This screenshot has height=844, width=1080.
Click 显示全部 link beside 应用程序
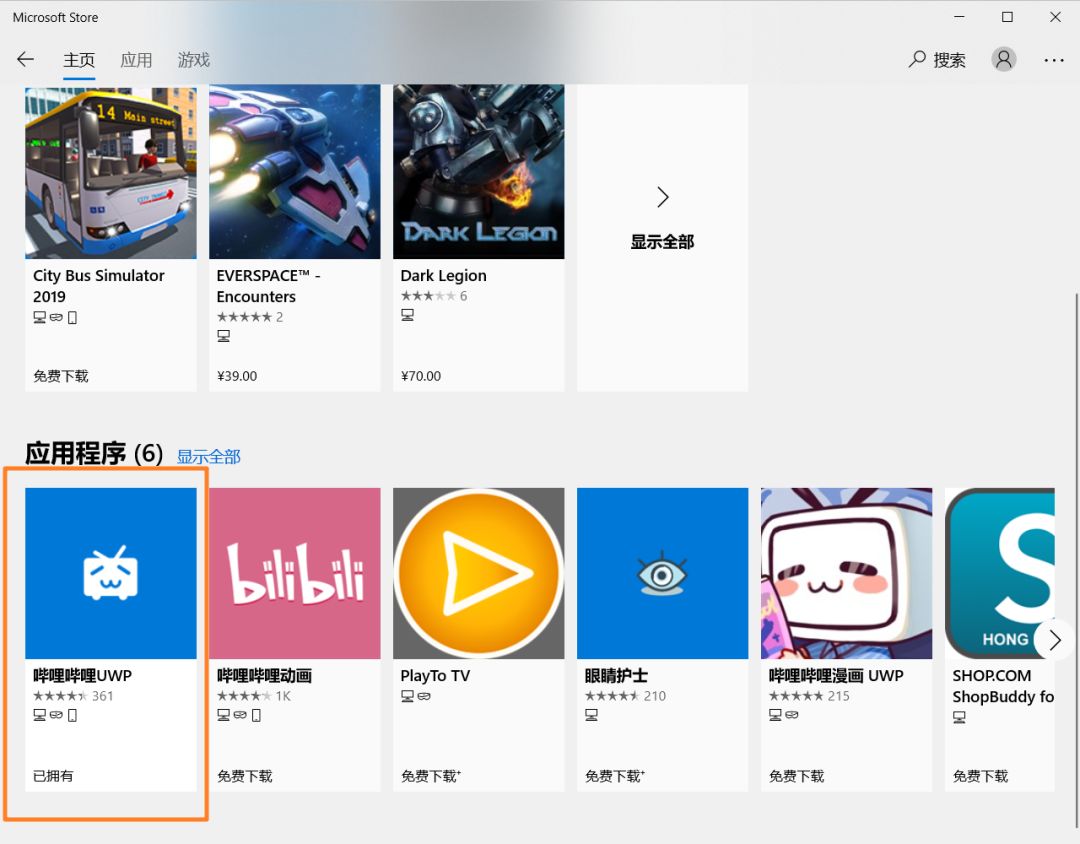click(x=209, y=456)
